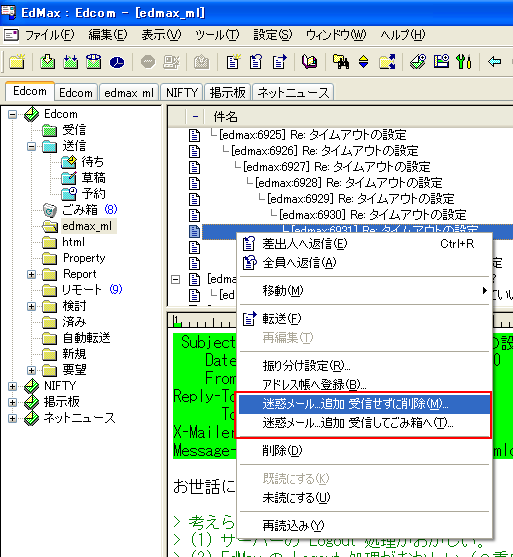This screenshot has width=513, height=557.
Task: Expand the 検討 folder
Action: point(32,306)
